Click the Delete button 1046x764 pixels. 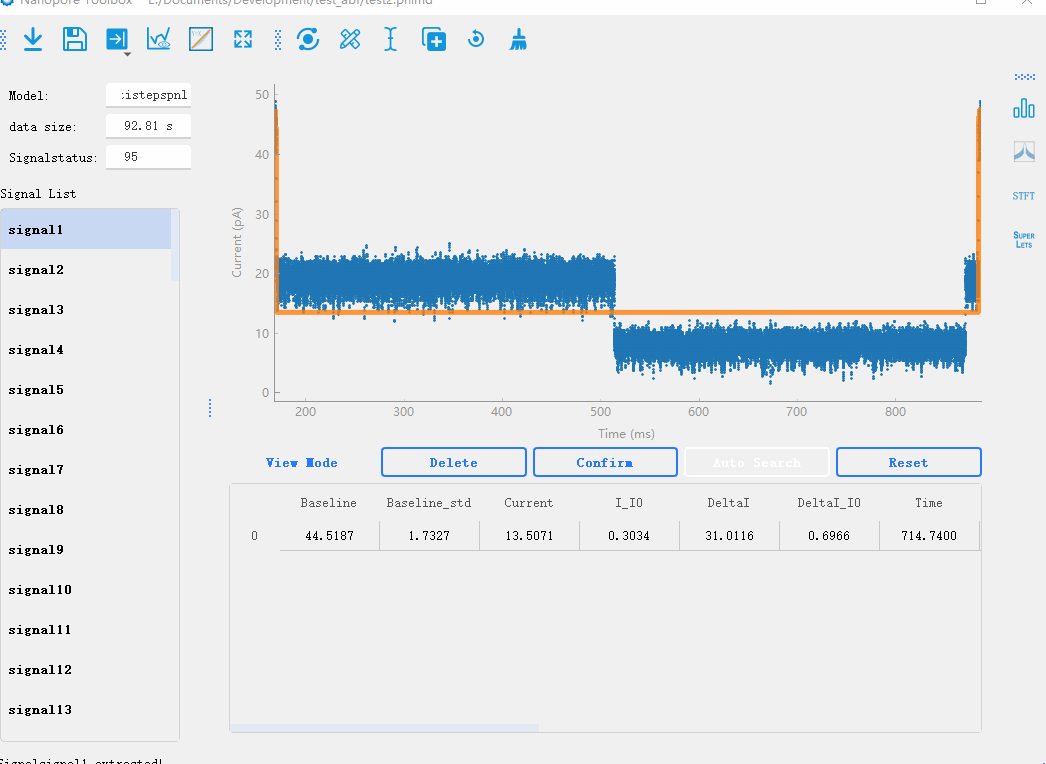click(454, 462)
